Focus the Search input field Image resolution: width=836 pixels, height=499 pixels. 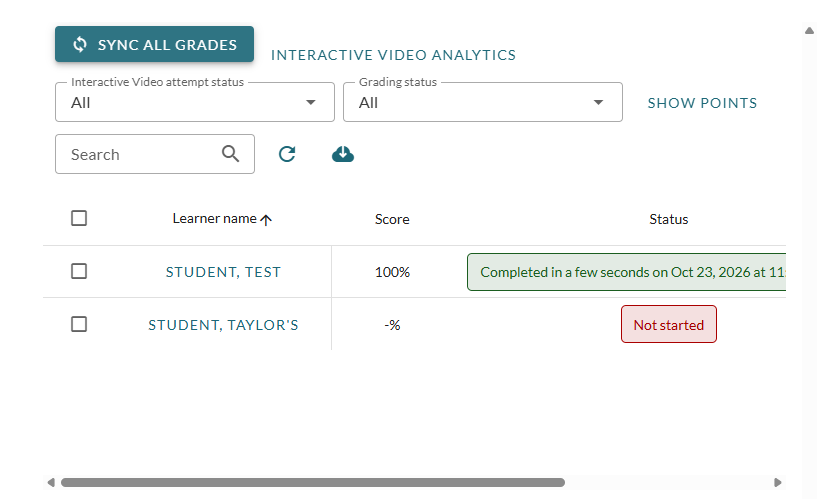coord(155,154)
